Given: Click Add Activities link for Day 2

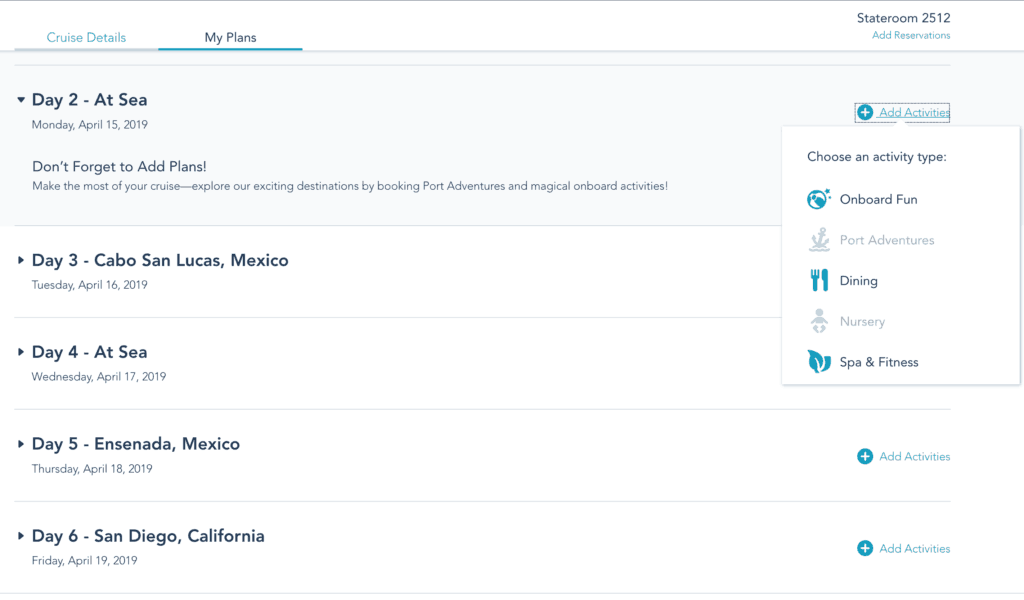Looking at the screenshot, I should 914,112.
